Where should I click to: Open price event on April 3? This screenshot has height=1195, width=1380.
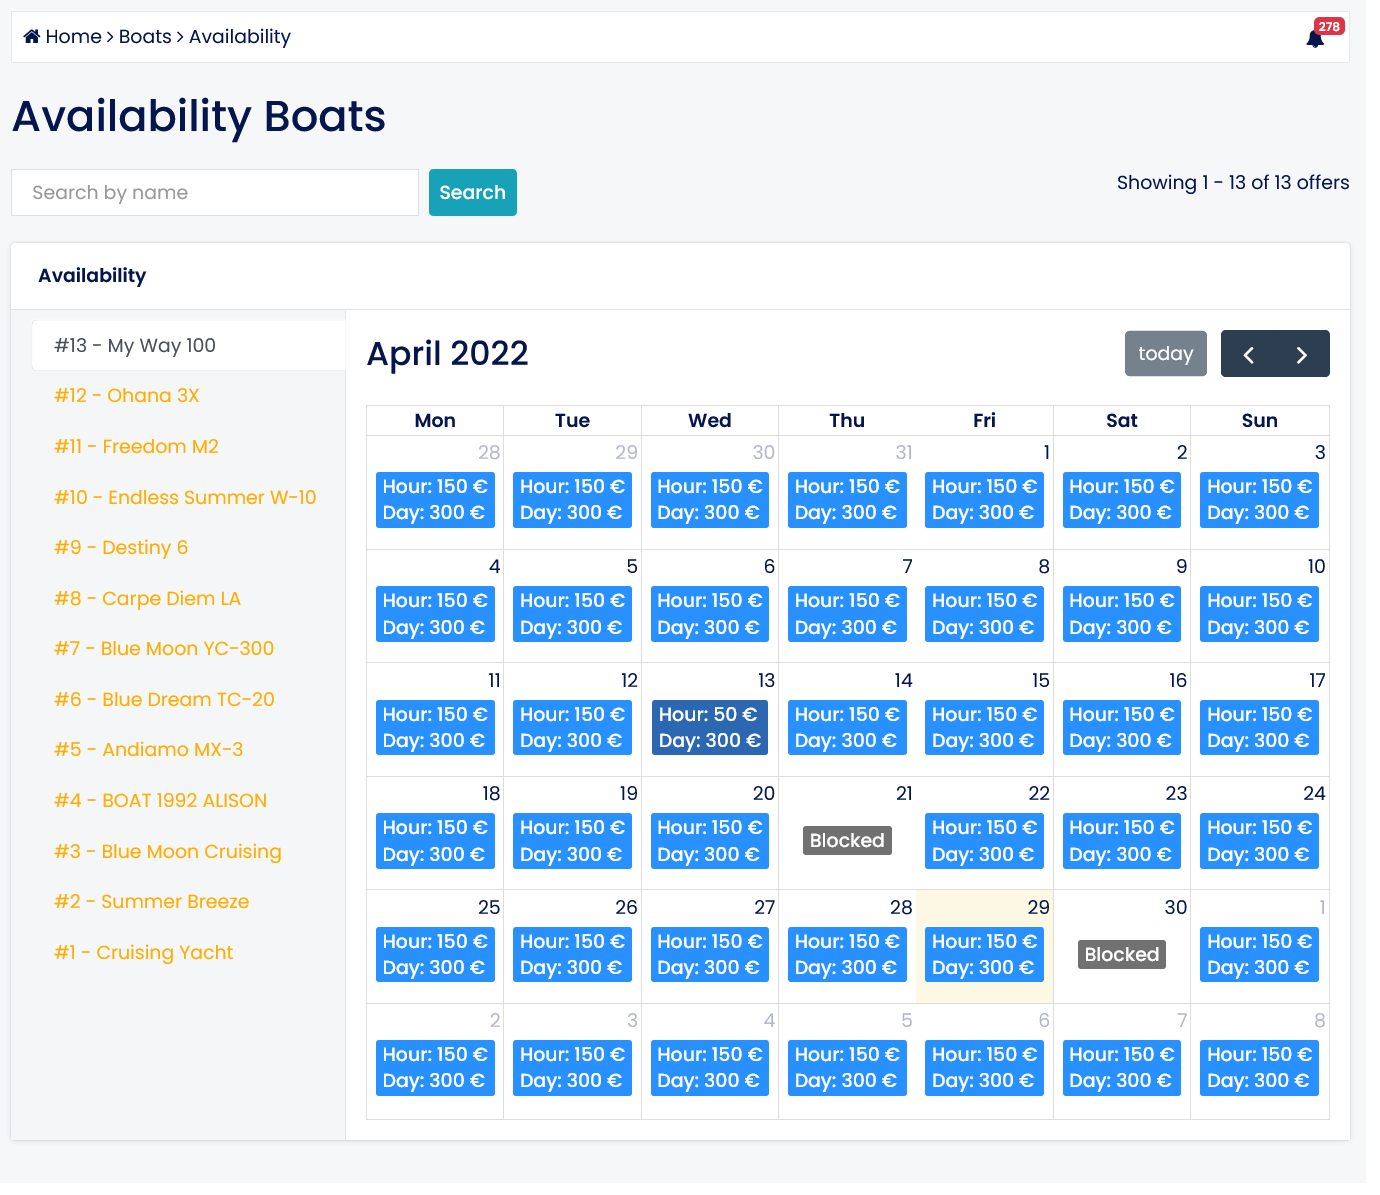(x=1259, y=500)
